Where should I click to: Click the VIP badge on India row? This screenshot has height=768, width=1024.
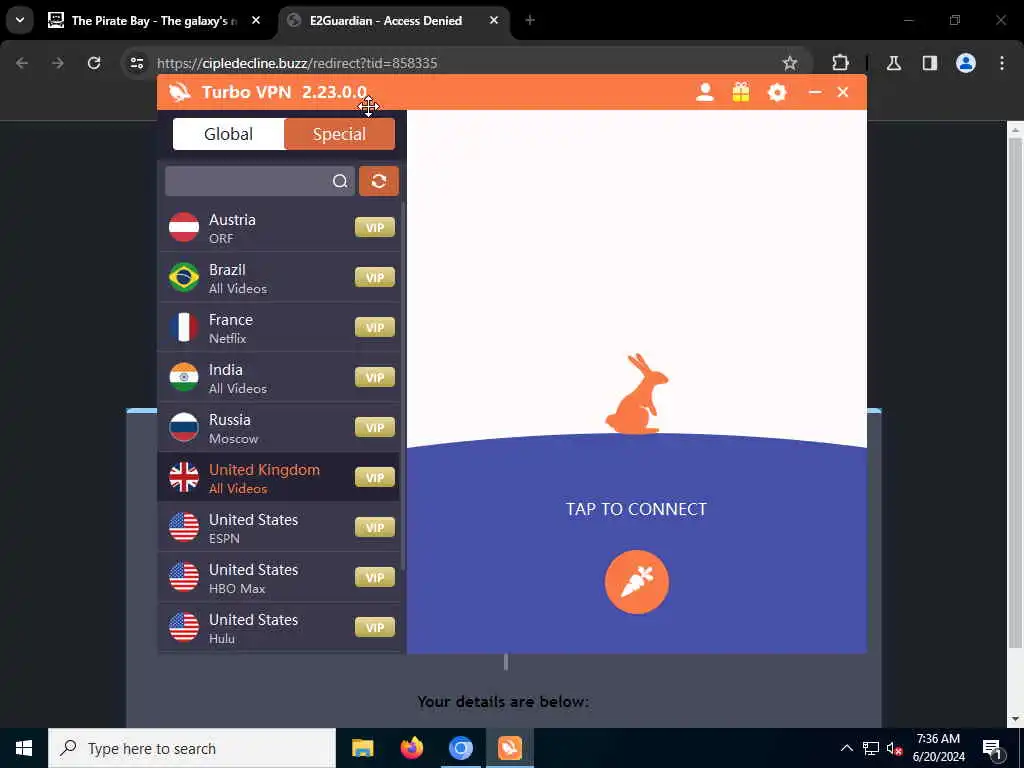[x=375, y=377]
